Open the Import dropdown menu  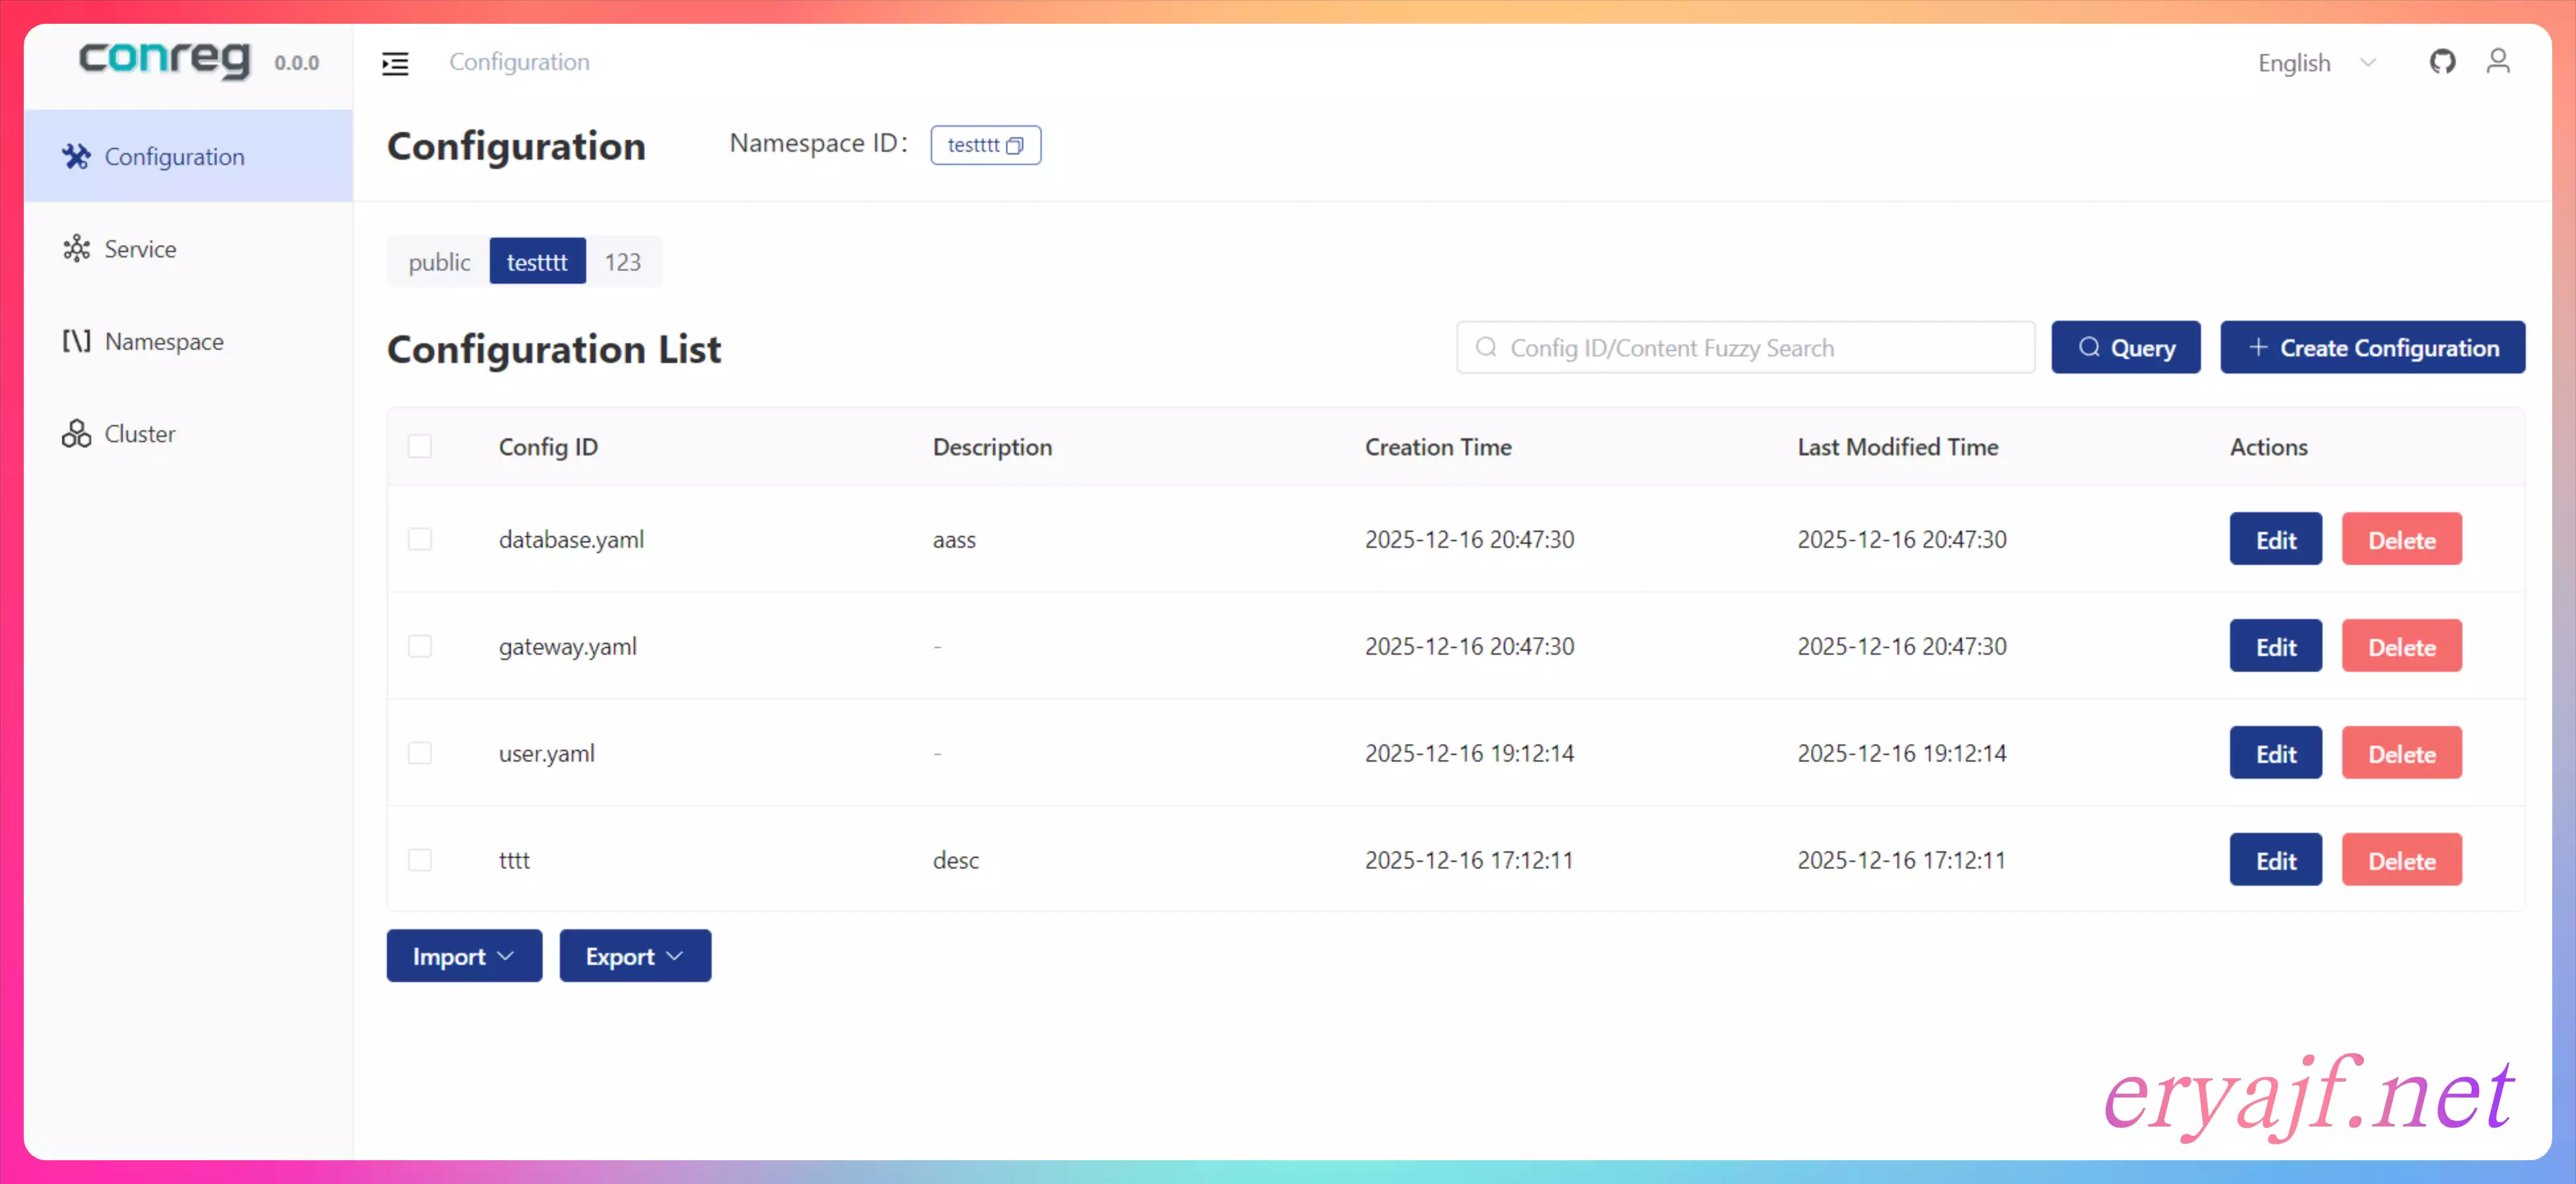tap(464, 956)
